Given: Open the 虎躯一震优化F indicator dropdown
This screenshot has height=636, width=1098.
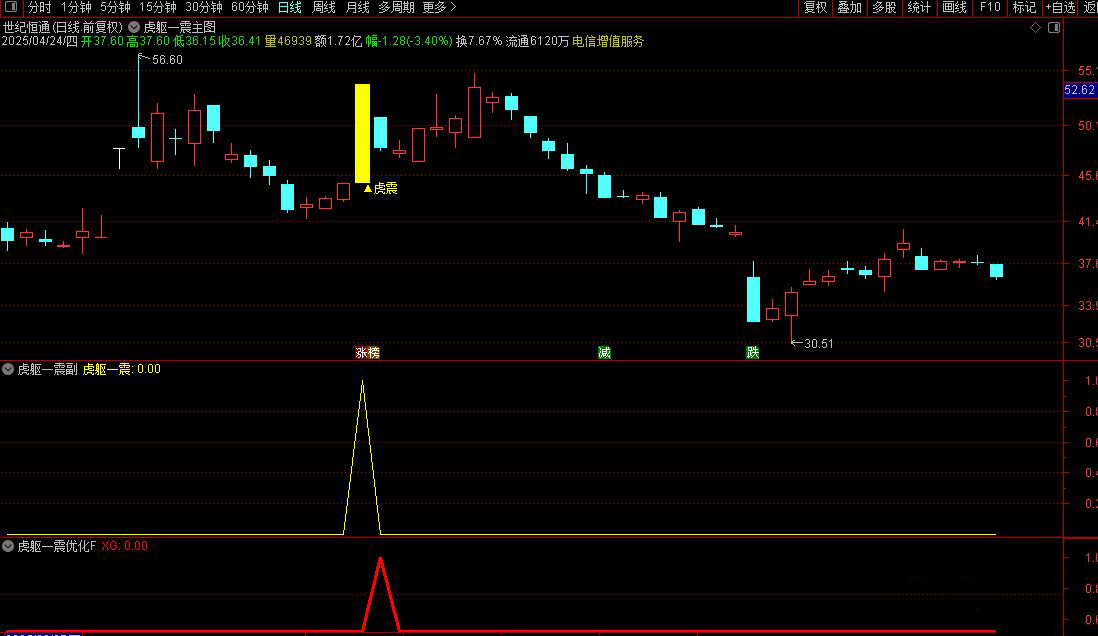Looking at the screenshot, I should tap(8, 546).
